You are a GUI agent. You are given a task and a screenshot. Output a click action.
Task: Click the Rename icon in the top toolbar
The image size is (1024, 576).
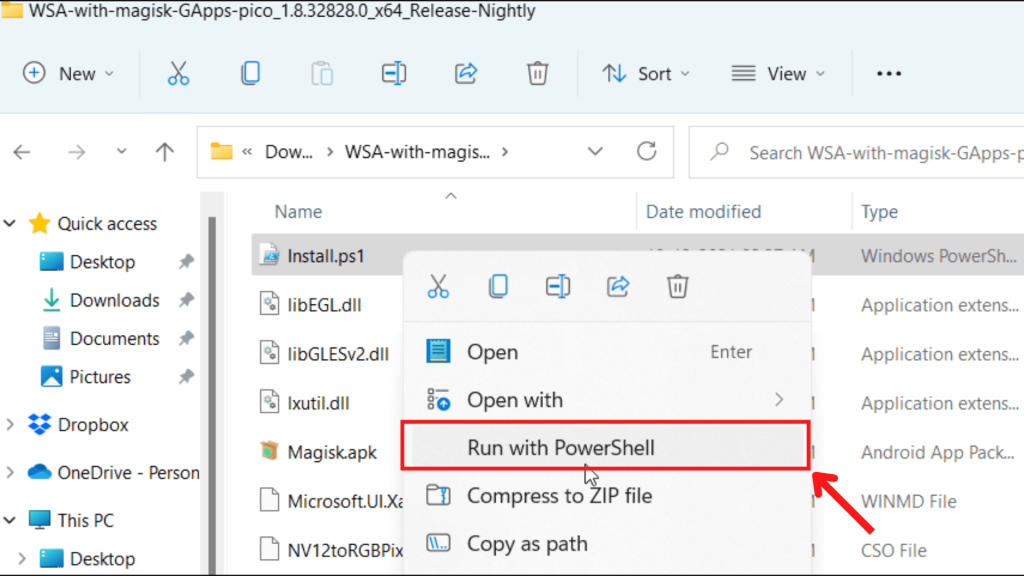394,73
